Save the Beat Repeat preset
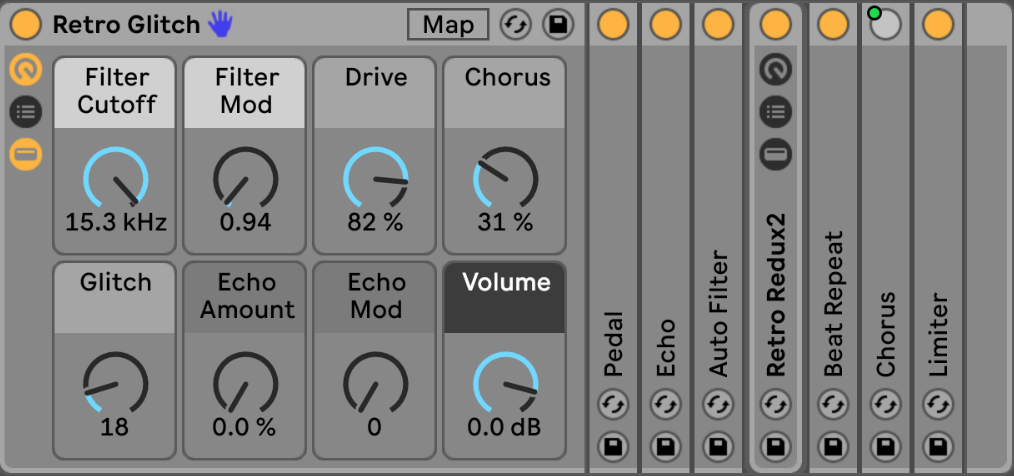Image resolution: width=1014 pixels, height=476 pixels. [x=833, y=447]
